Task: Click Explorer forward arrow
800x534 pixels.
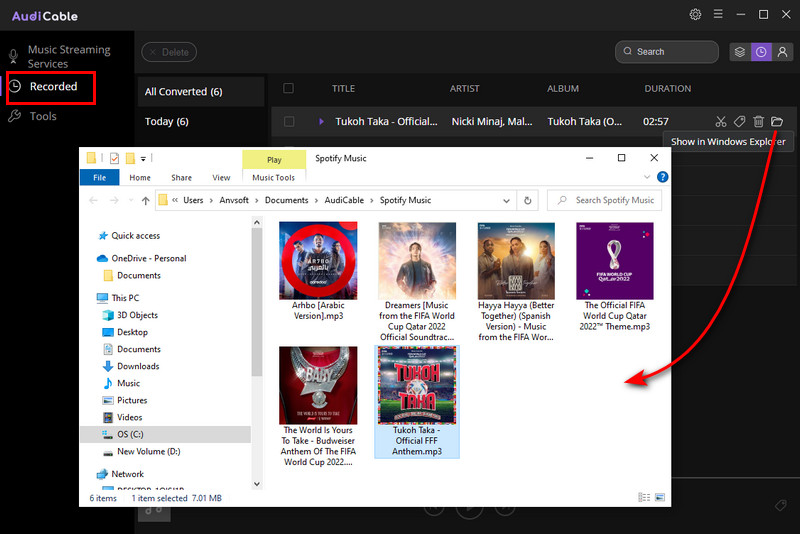Action: tap(114, 200)
